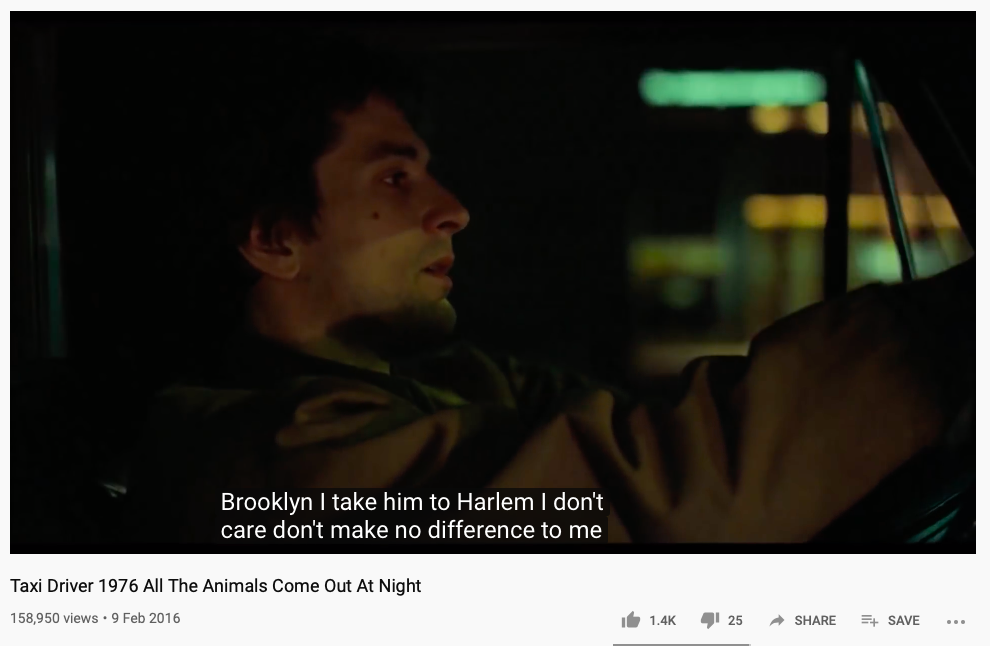Screen dimensions: 990x646
Task: Click the save to playlist icon
Action: point(869,621)
